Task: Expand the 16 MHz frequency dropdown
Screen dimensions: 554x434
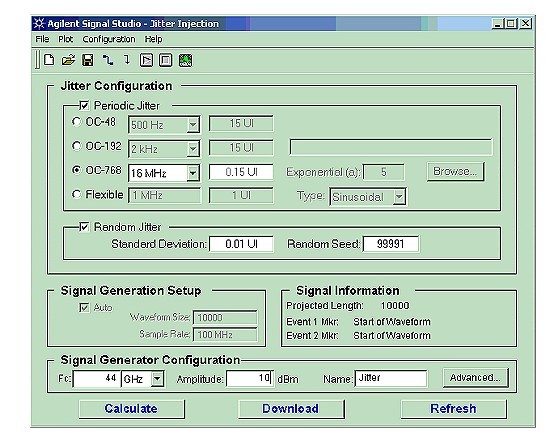Action: 193,173
